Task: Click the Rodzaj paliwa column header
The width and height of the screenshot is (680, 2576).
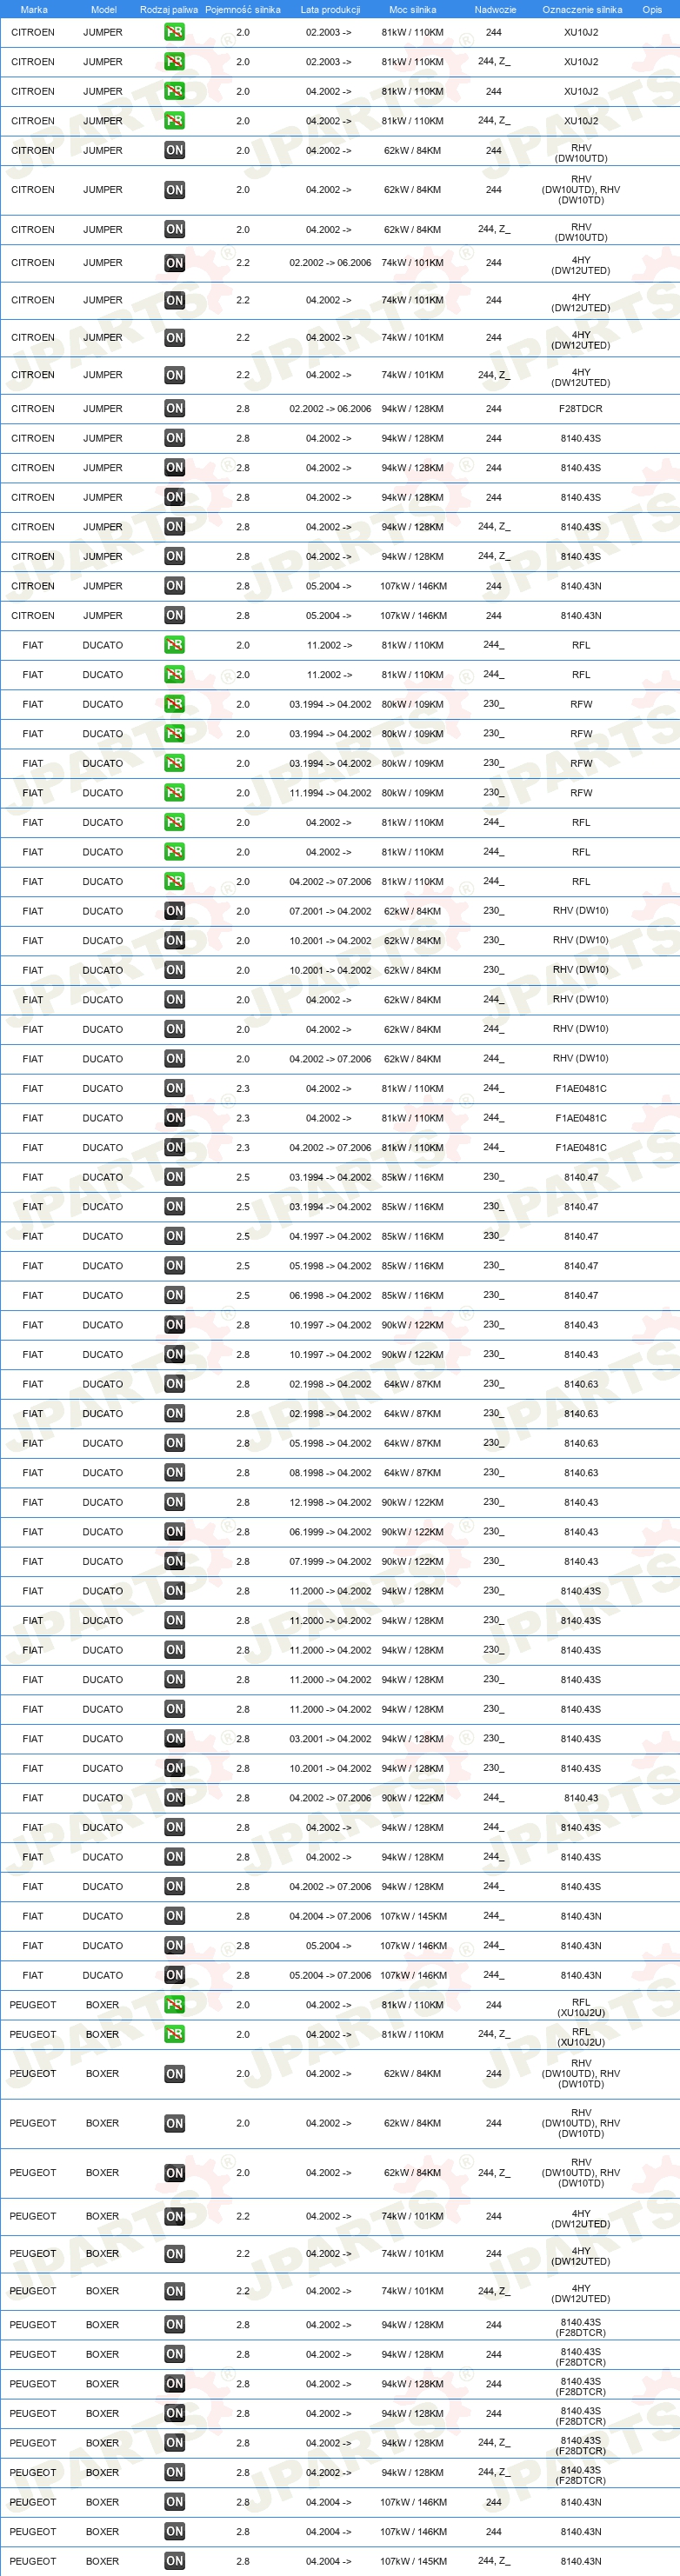Action: point(168,10)
